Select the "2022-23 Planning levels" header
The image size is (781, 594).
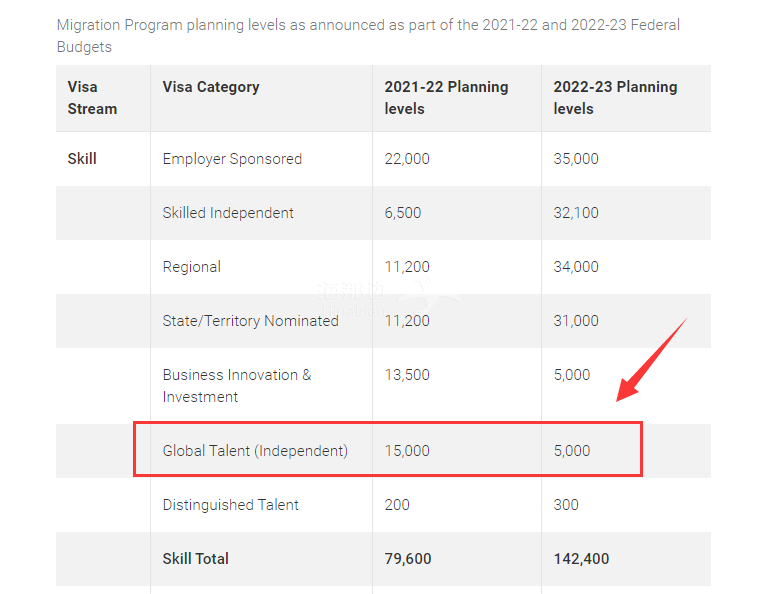(x=615, y=98)
